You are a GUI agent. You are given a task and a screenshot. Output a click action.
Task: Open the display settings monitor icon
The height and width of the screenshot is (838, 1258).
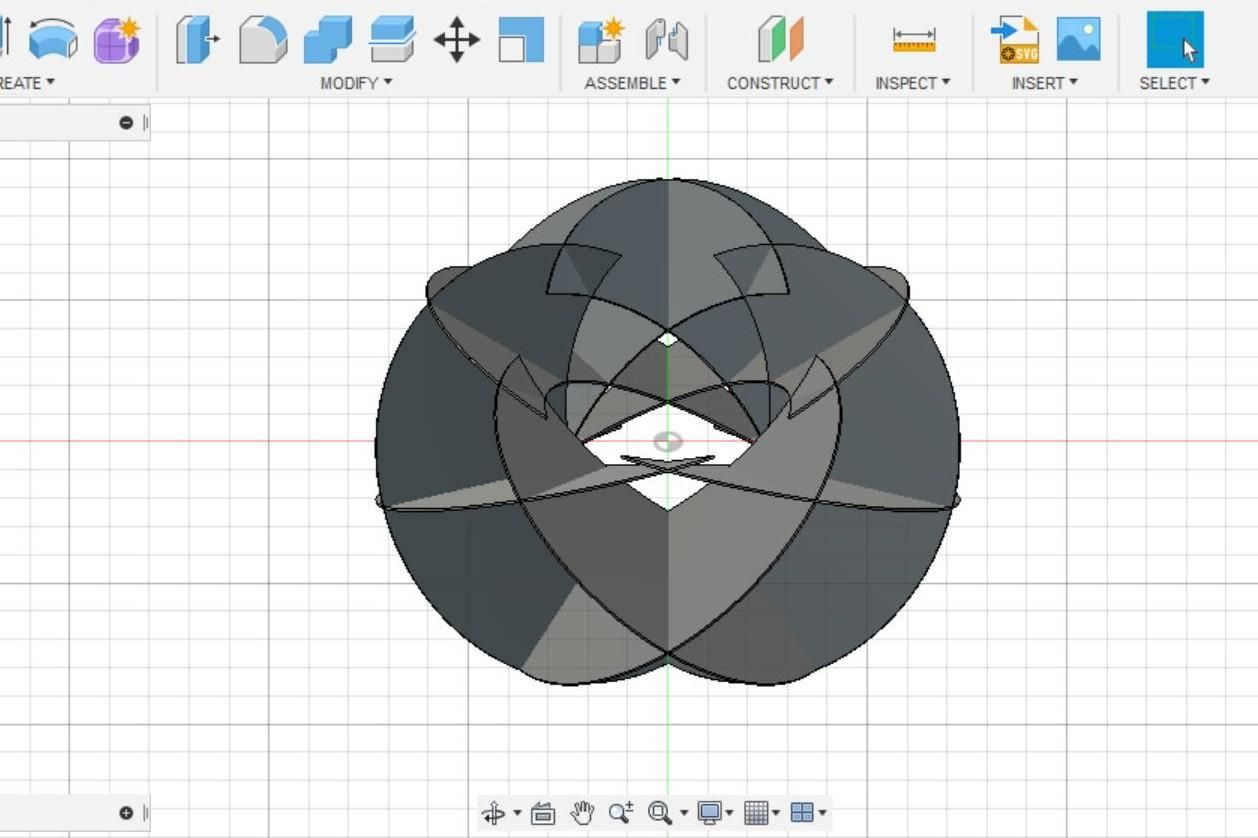pyautogui.click(x=711, y=812)
